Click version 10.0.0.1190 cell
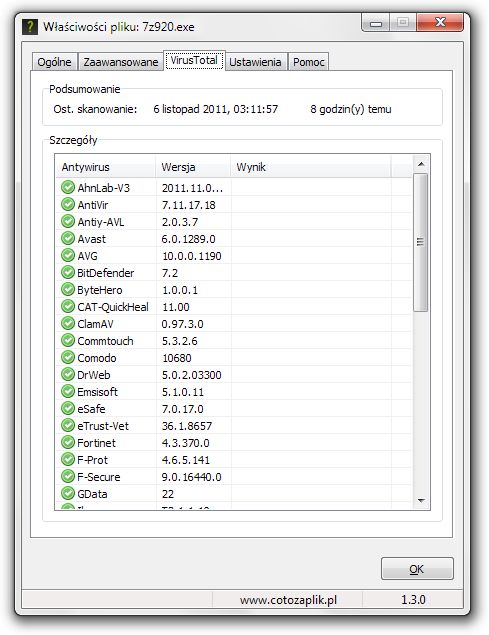489x635 pixels. click(x=192, y=256)
